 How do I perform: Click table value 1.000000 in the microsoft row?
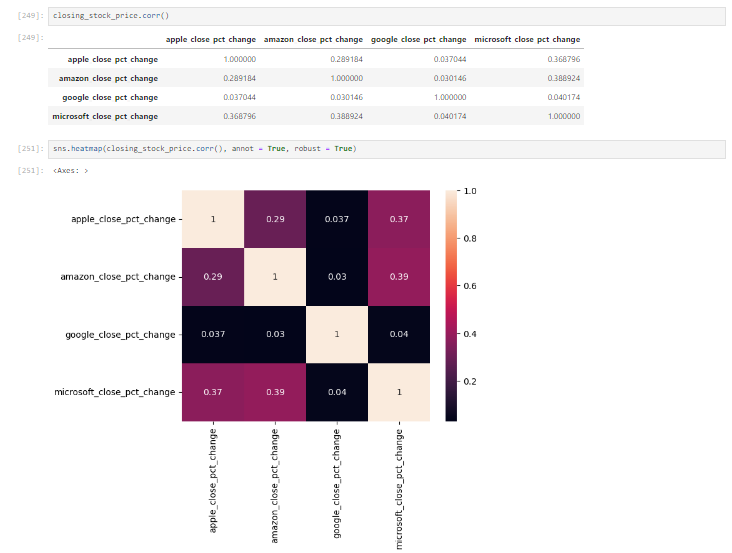point(564,116)
